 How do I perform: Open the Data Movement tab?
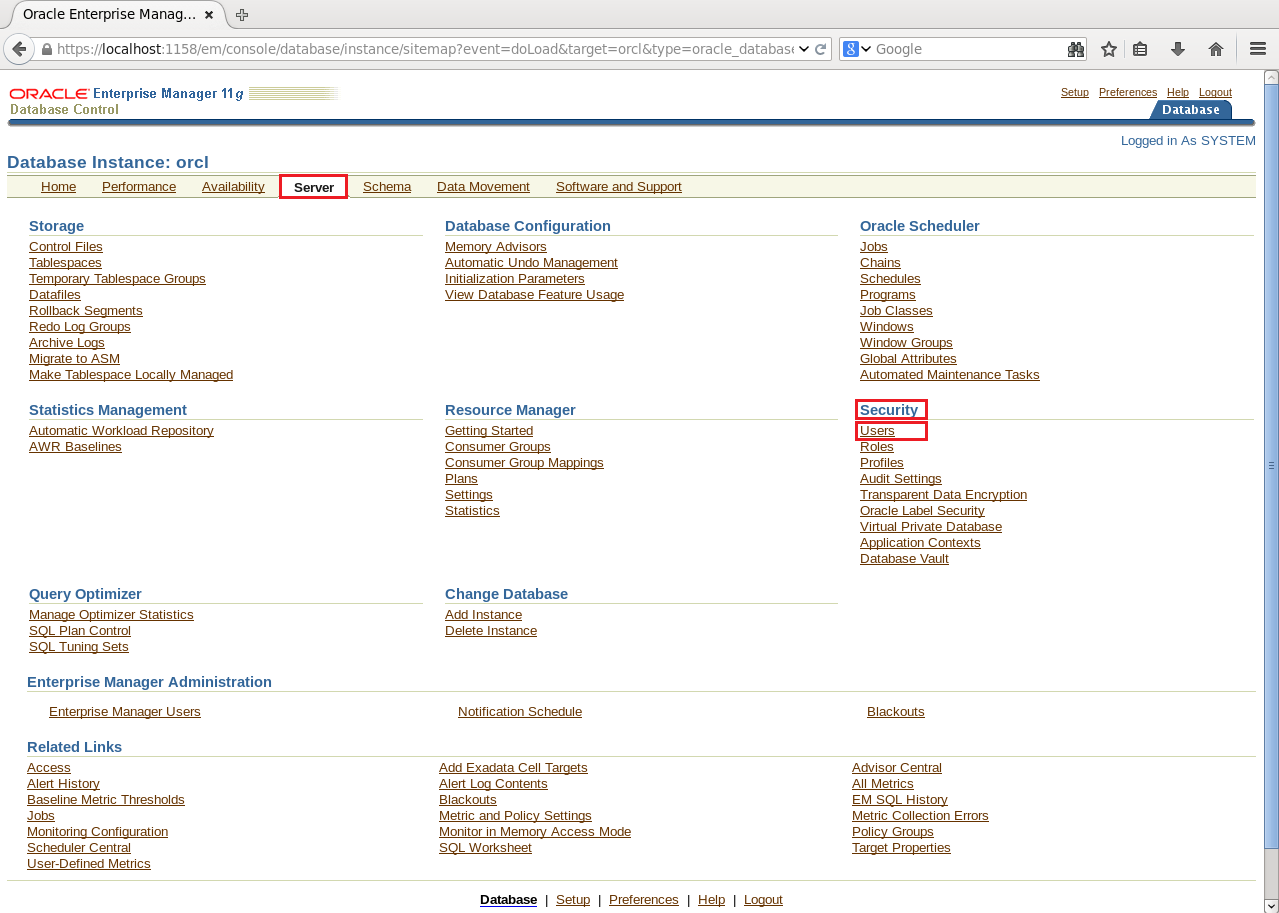483,187
